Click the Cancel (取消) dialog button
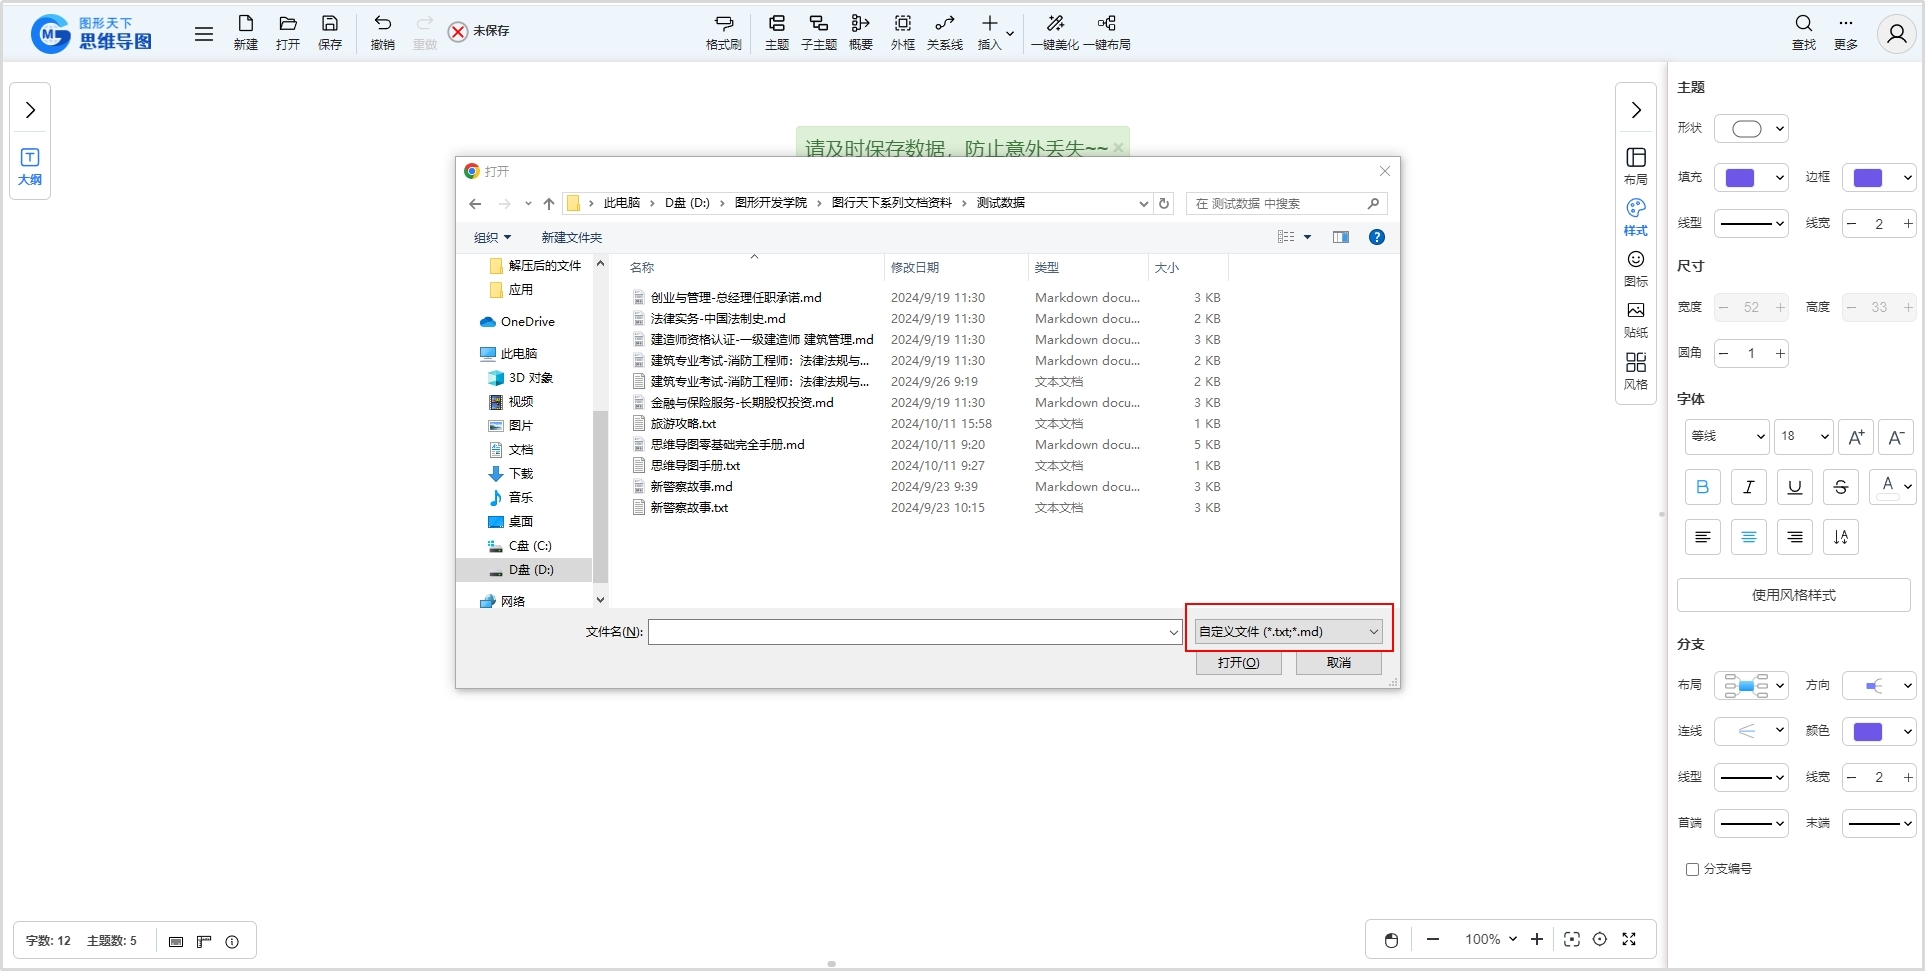Viewport: 1927px width, 972px height. click(x=1338, y=663)
